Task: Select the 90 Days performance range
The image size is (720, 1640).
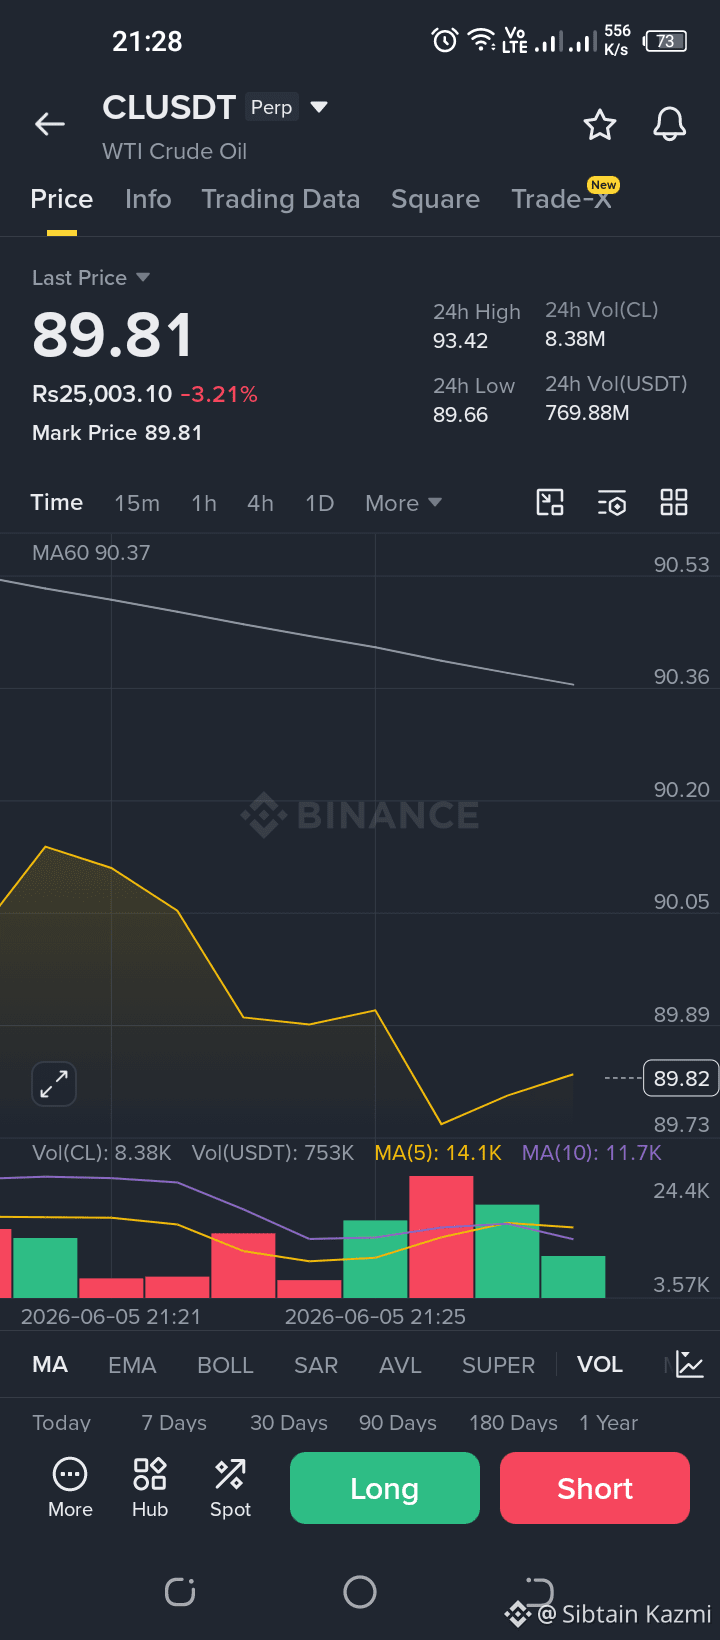Action: coord(398,1422)
